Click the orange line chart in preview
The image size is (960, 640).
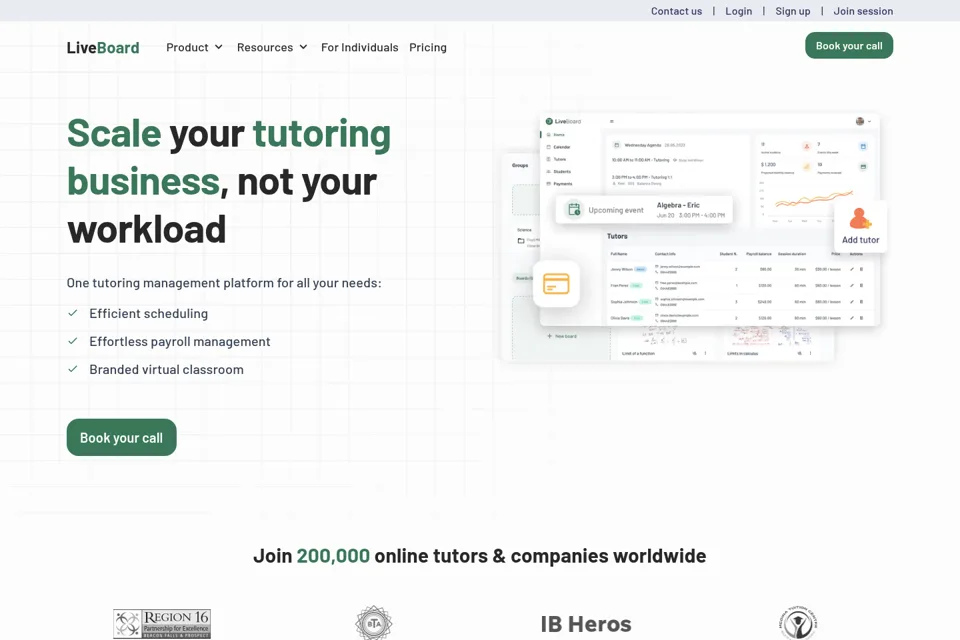[814, 199]
